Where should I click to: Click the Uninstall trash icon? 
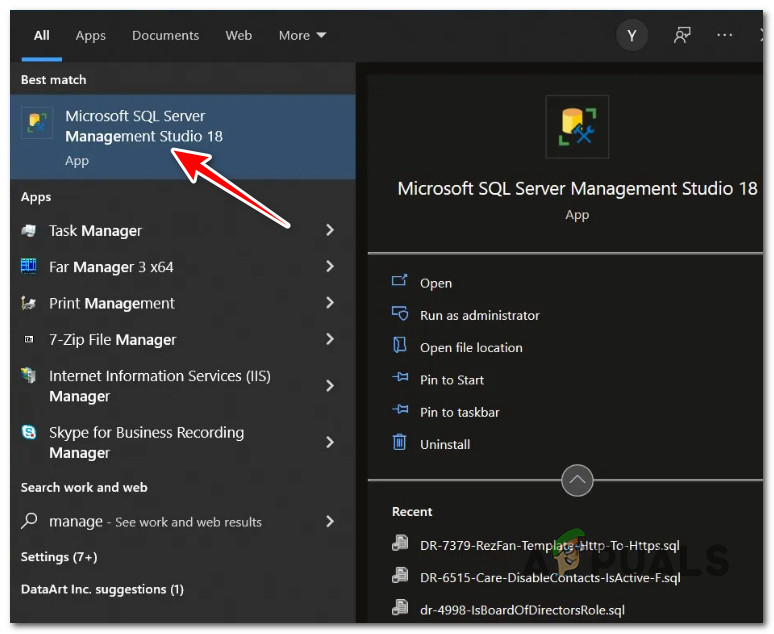(x=399, y=442)
